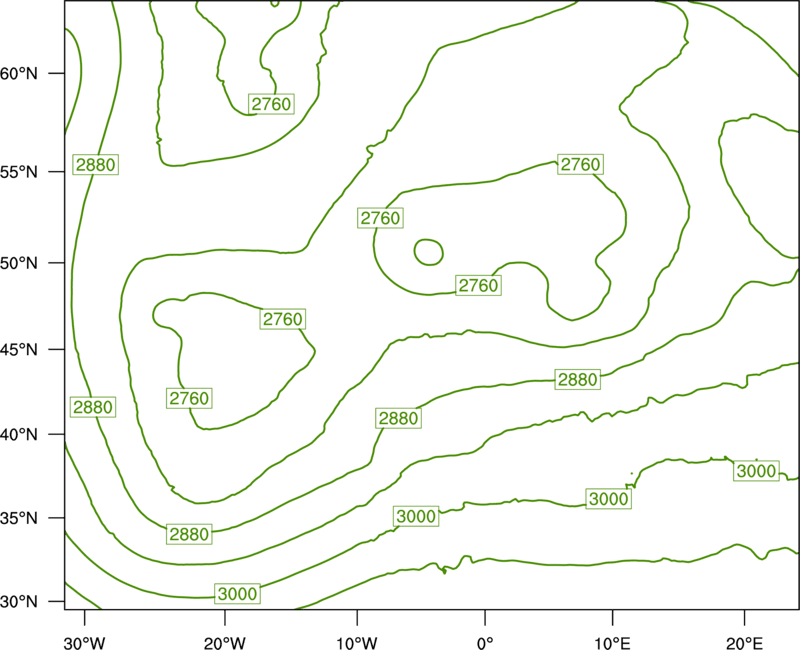Click the 2760 contour label closest to 60°N

pos(271,104)
